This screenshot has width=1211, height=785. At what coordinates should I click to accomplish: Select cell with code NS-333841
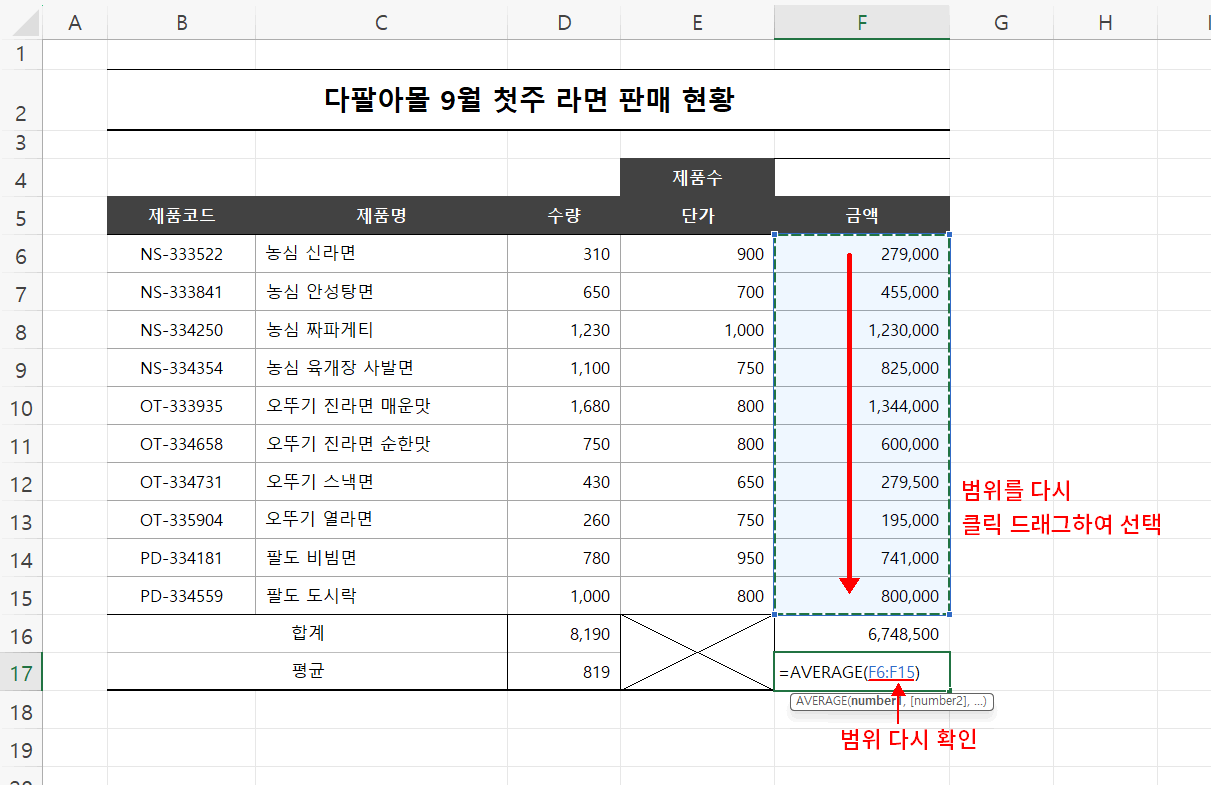click(181, 292)
